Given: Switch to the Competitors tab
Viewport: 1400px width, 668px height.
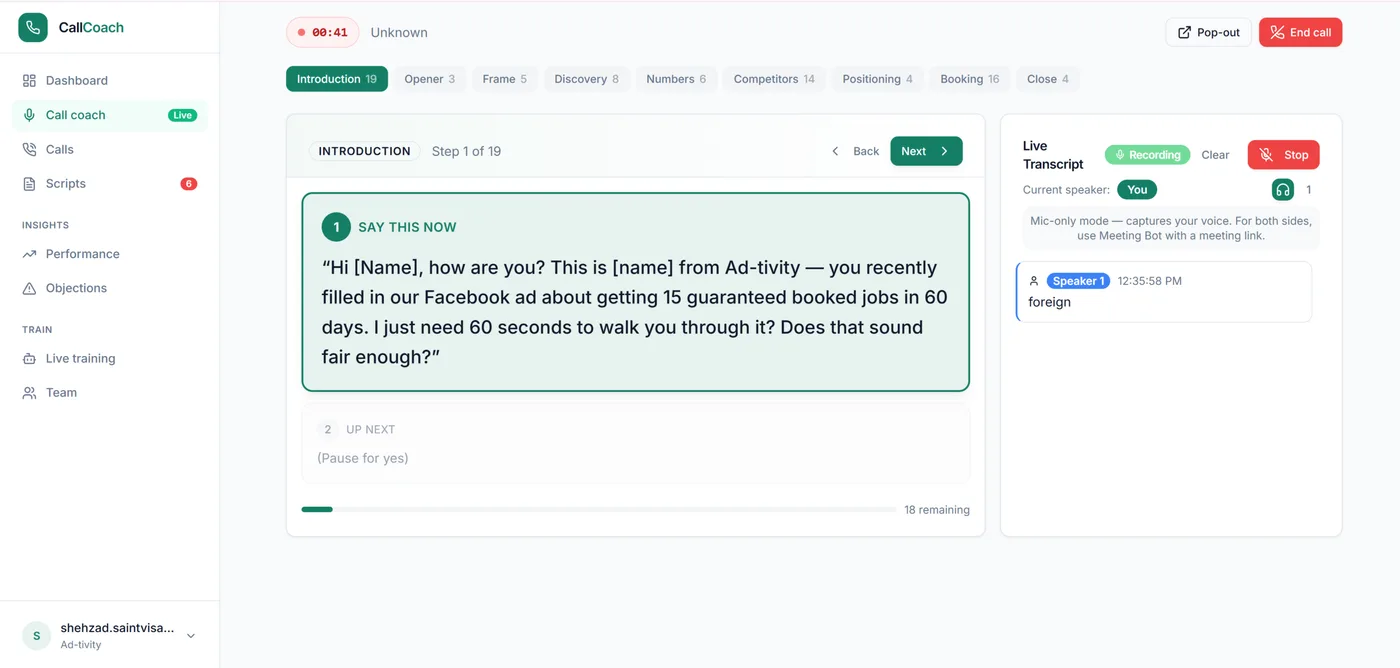Looking at the screenshot, I should (x=774, y=79).
